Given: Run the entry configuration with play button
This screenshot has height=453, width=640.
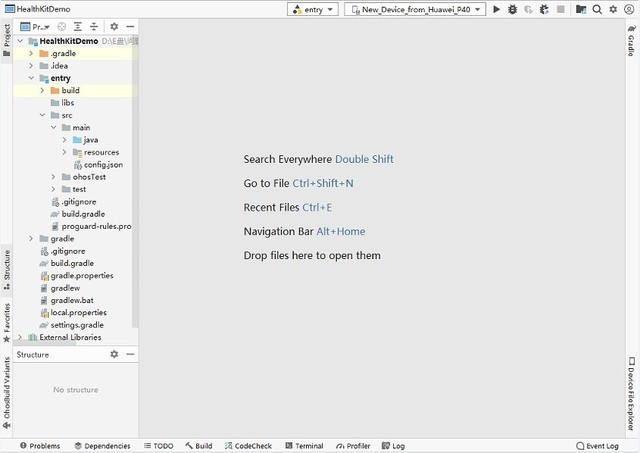Looking at the screenshot, I should point(496,9).
